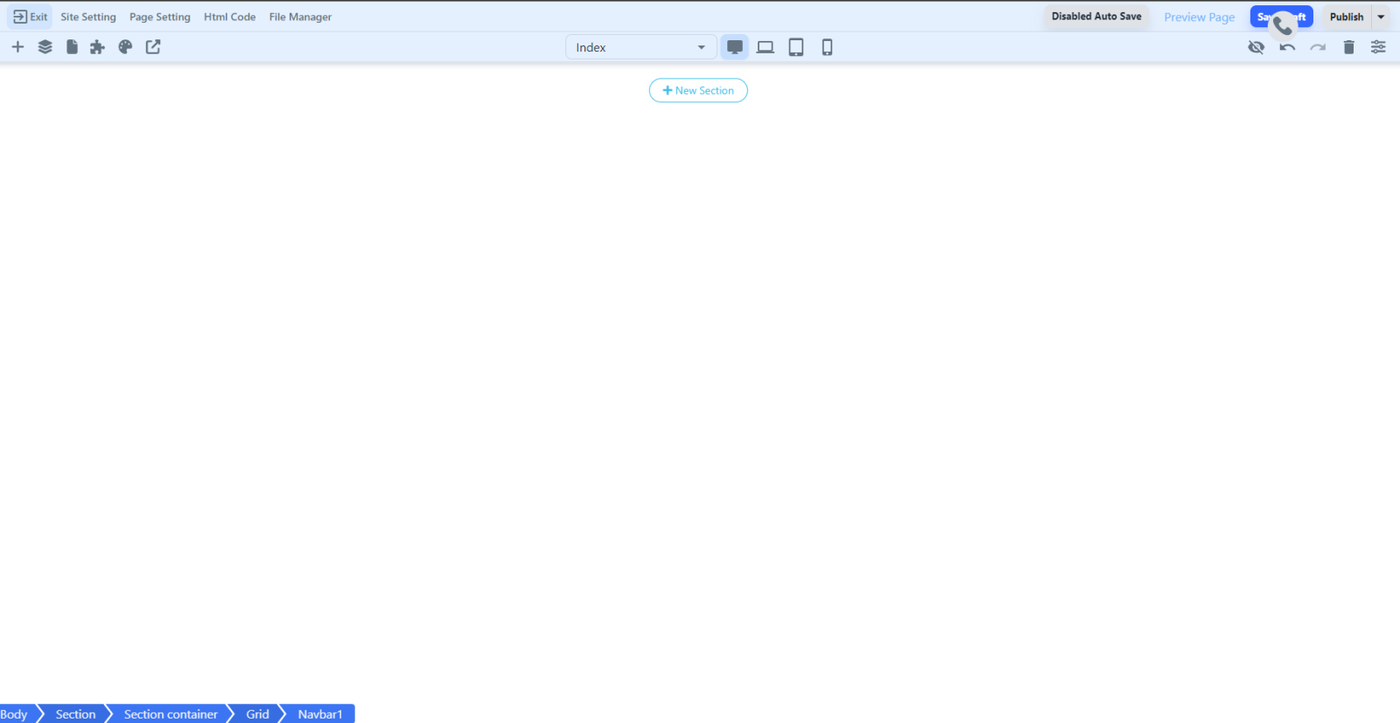1400x723 pixels.
Task: Open the Index page dropdown
Action: point(641,47)
